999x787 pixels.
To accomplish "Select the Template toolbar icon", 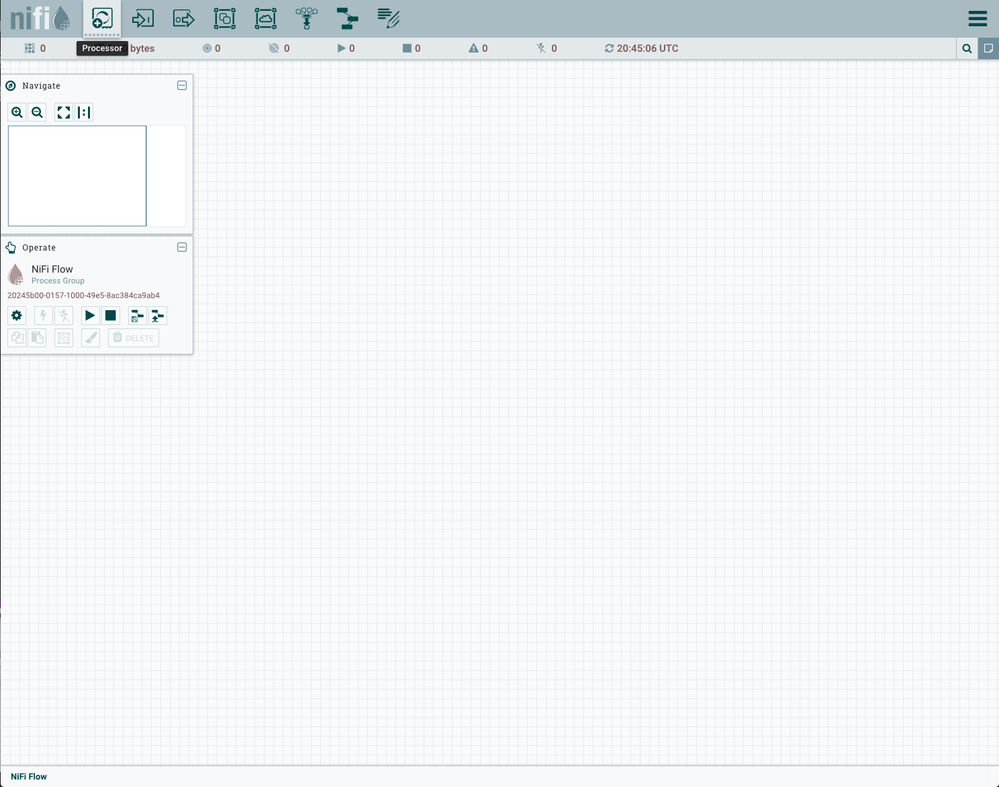I will [347, 18].
